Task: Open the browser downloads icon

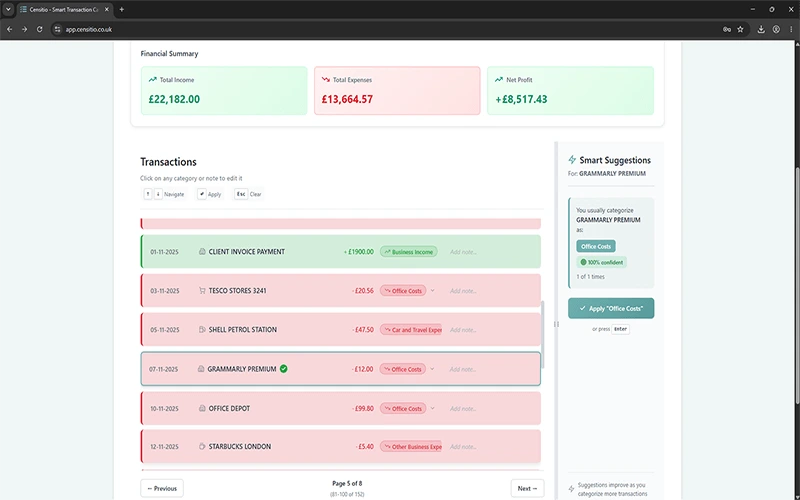Action: tap(761, 30)
